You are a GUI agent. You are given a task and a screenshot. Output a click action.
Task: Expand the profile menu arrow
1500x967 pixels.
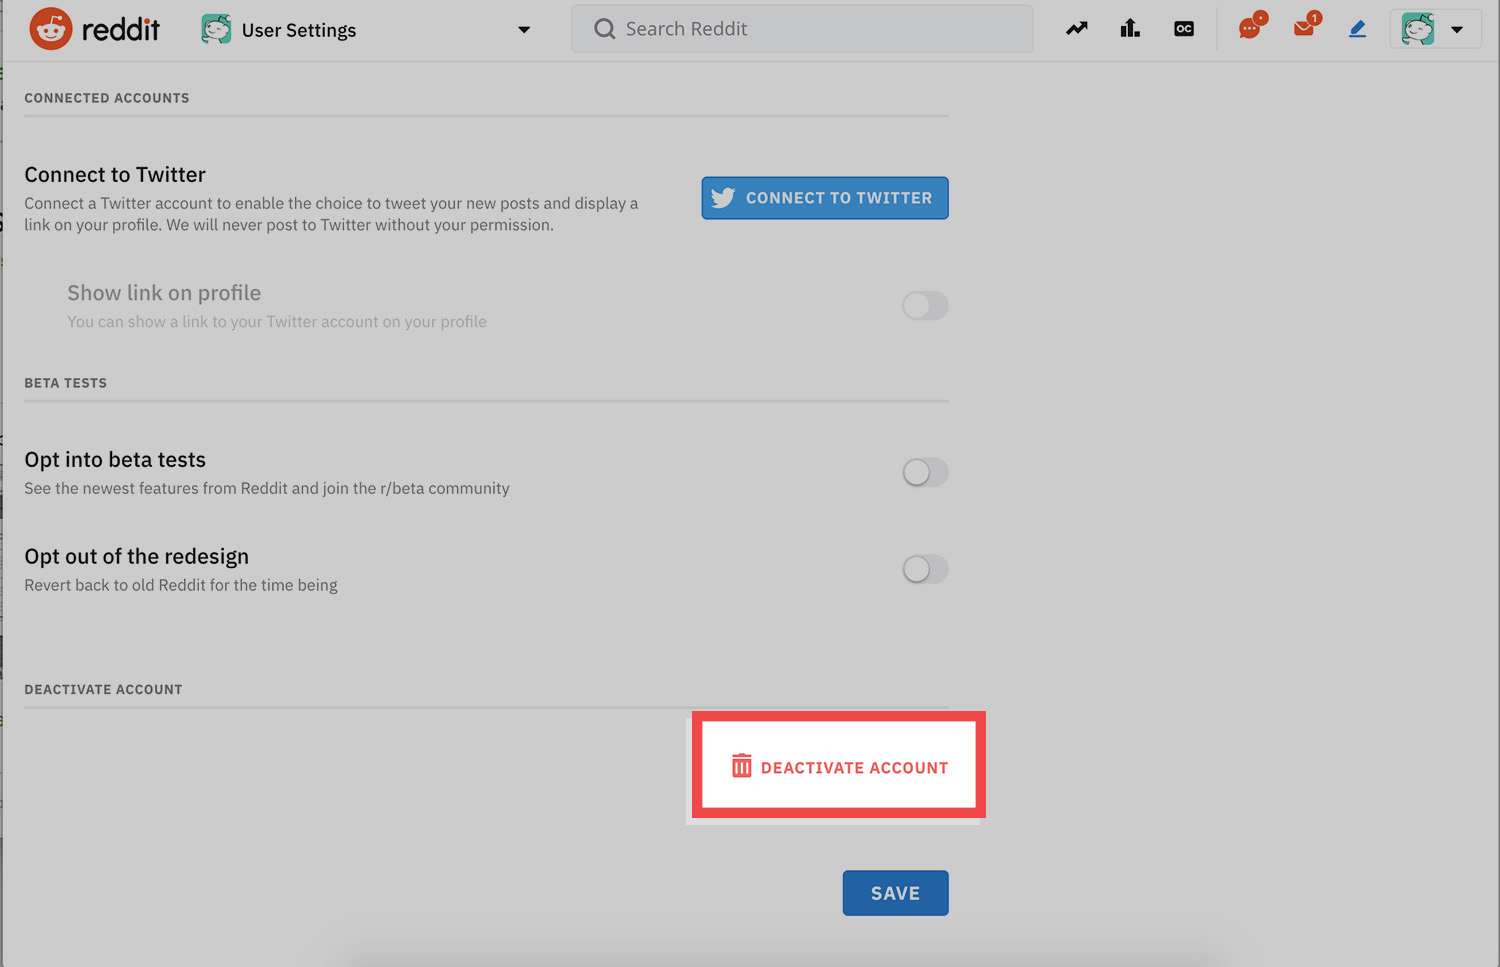[1457, 30]
